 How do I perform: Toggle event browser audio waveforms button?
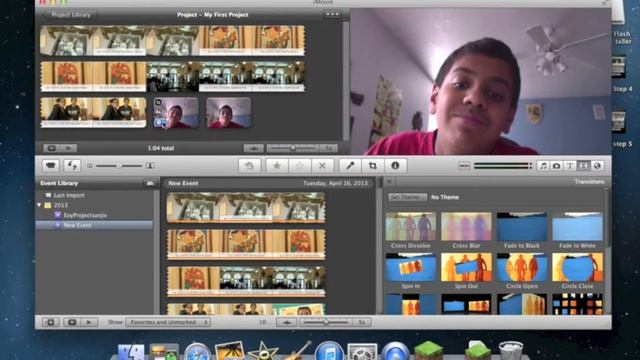pos(287,322)
